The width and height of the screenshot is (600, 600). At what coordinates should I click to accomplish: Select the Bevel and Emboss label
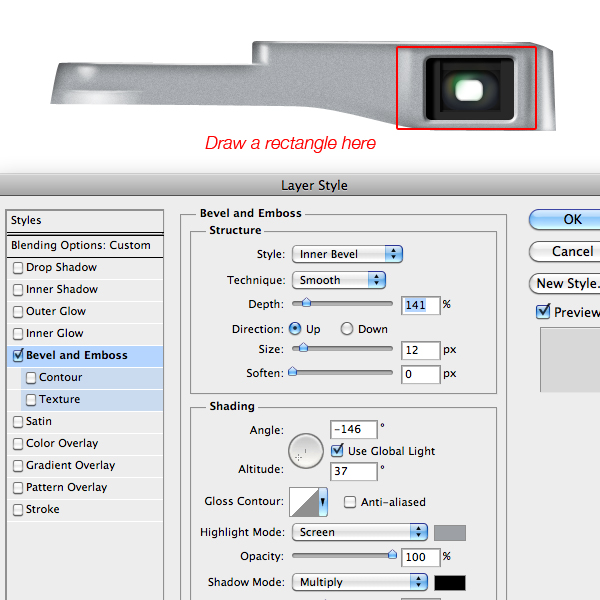tap(77, 355)
